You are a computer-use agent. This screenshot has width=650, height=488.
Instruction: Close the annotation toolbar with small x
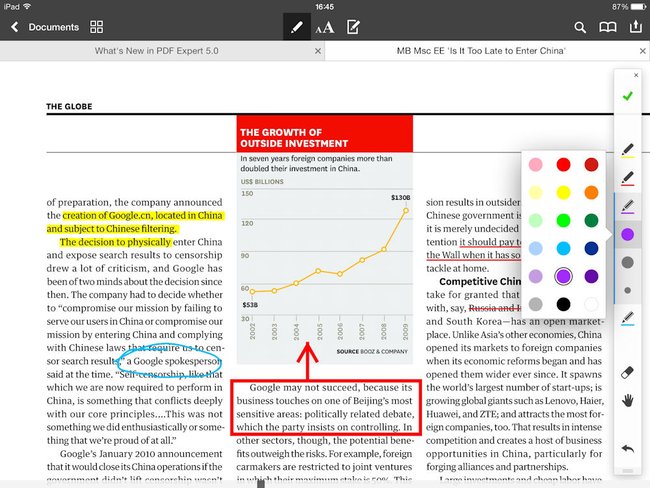coord(636,75)
